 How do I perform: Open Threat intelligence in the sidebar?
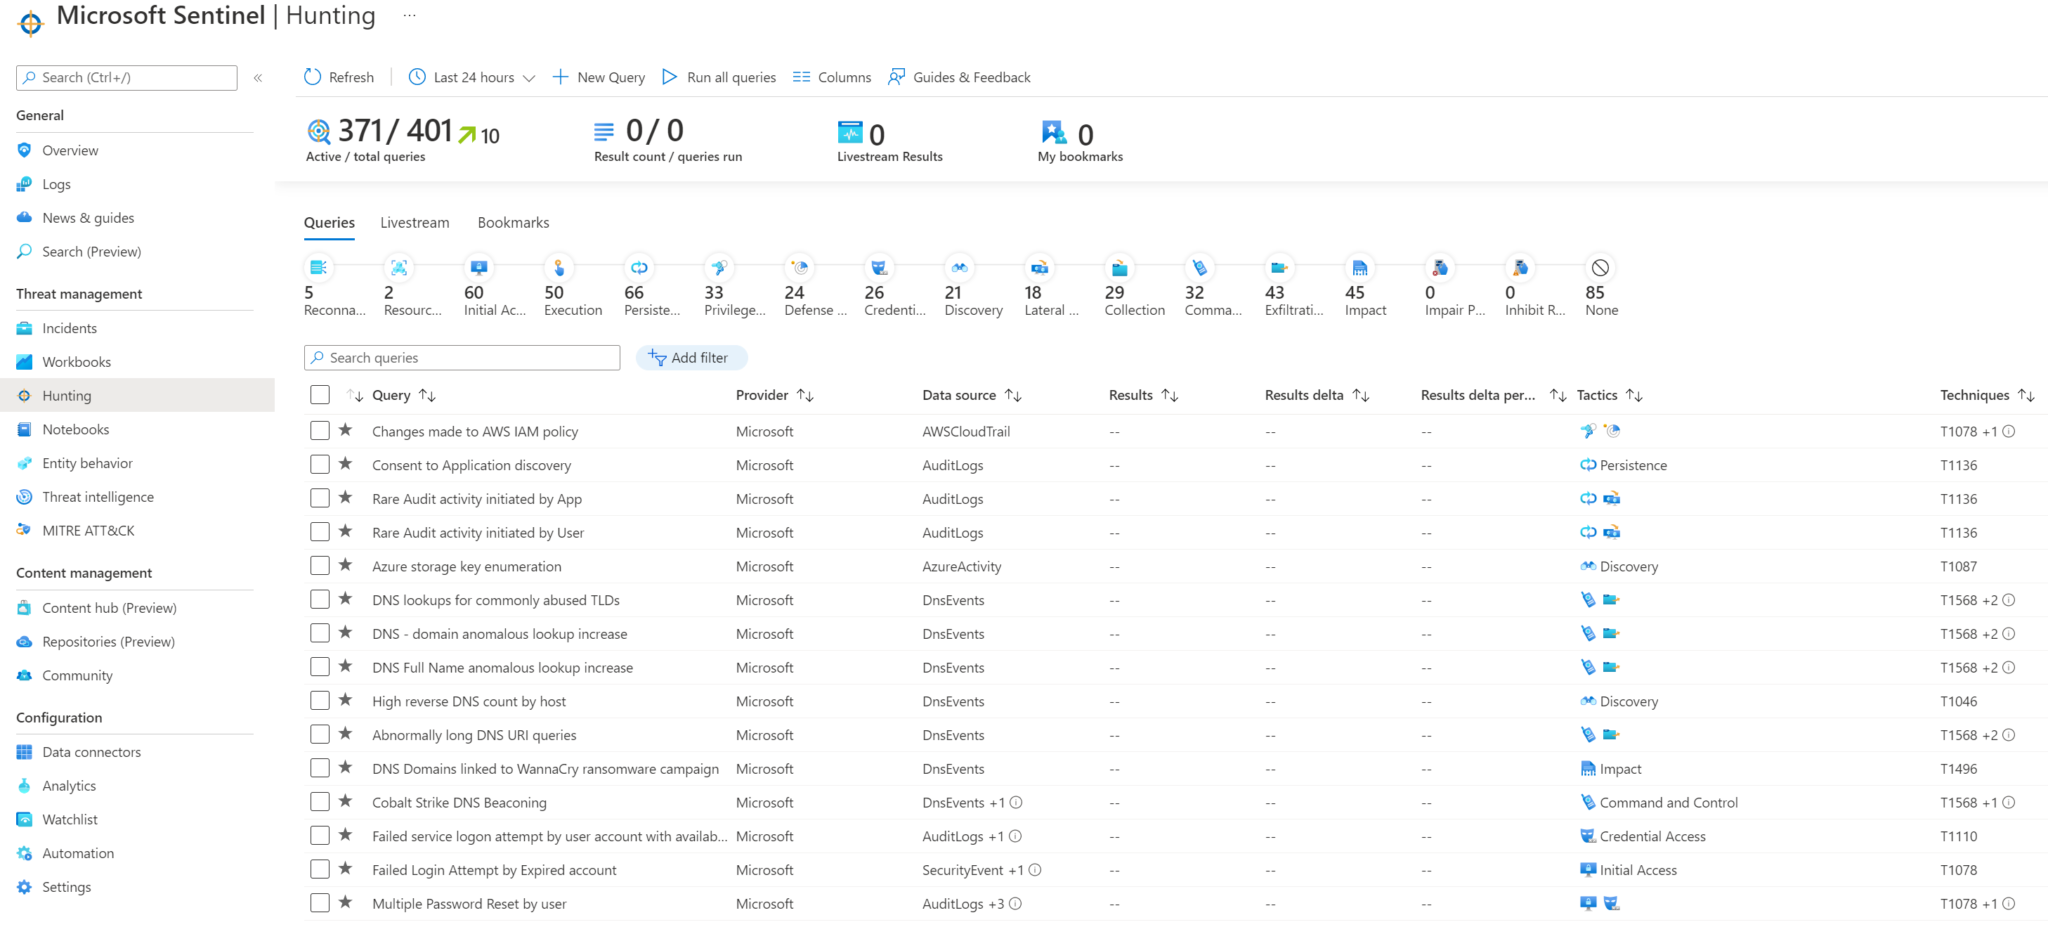(x=97, y=496)
